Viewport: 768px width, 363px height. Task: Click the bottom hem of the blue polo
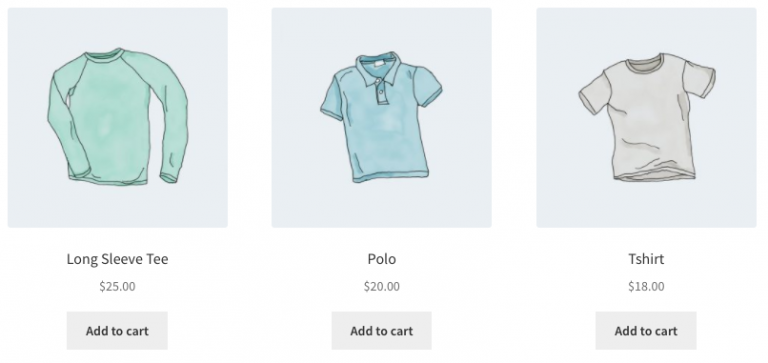click(x=390, y=176)
